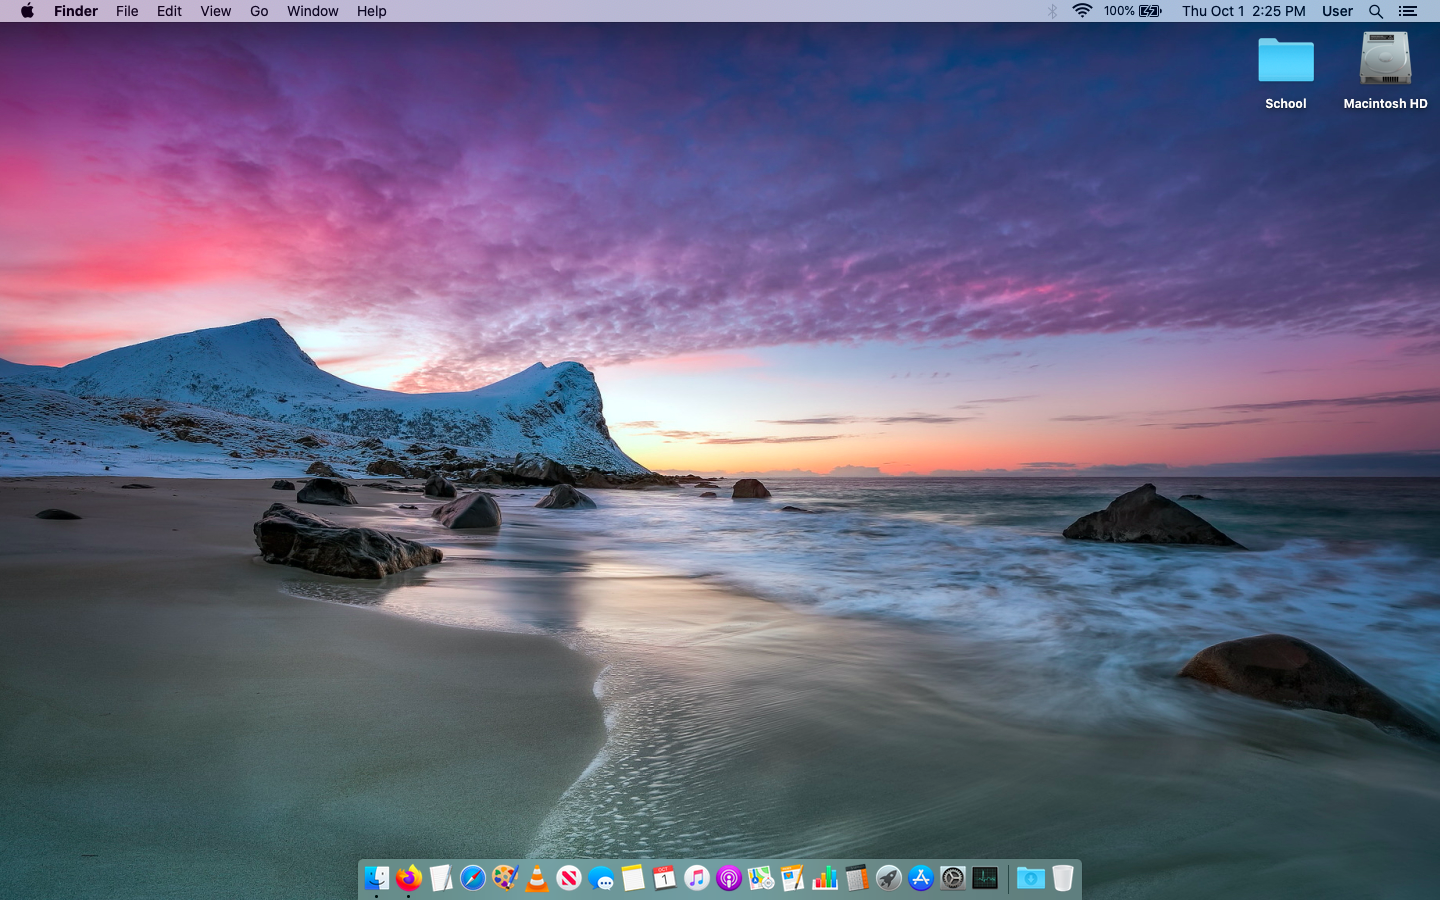Open the Finder application menu
1440x900 pixels.
click(76, 11)
